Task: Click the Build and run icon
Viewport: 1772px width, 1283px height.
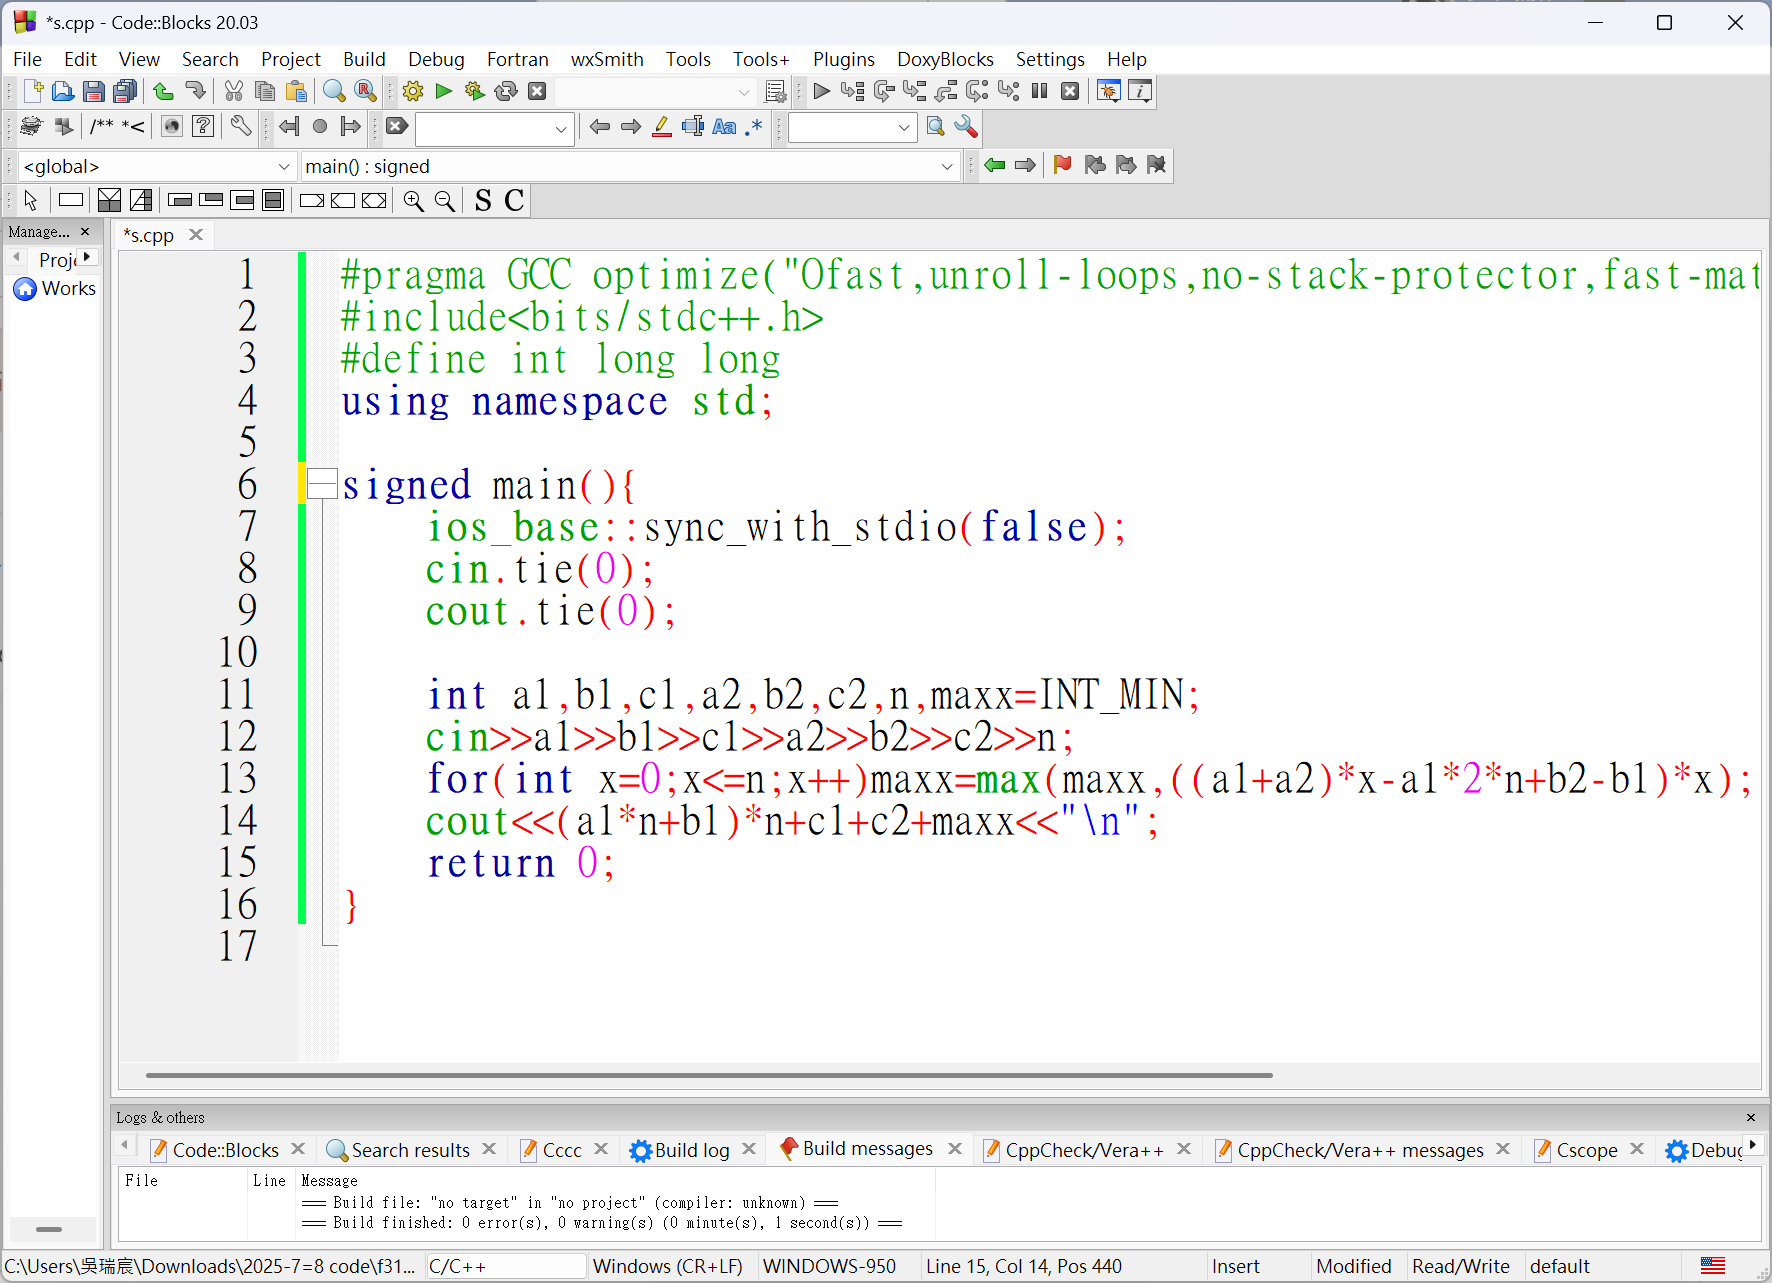Action: (x=475, y=92)
